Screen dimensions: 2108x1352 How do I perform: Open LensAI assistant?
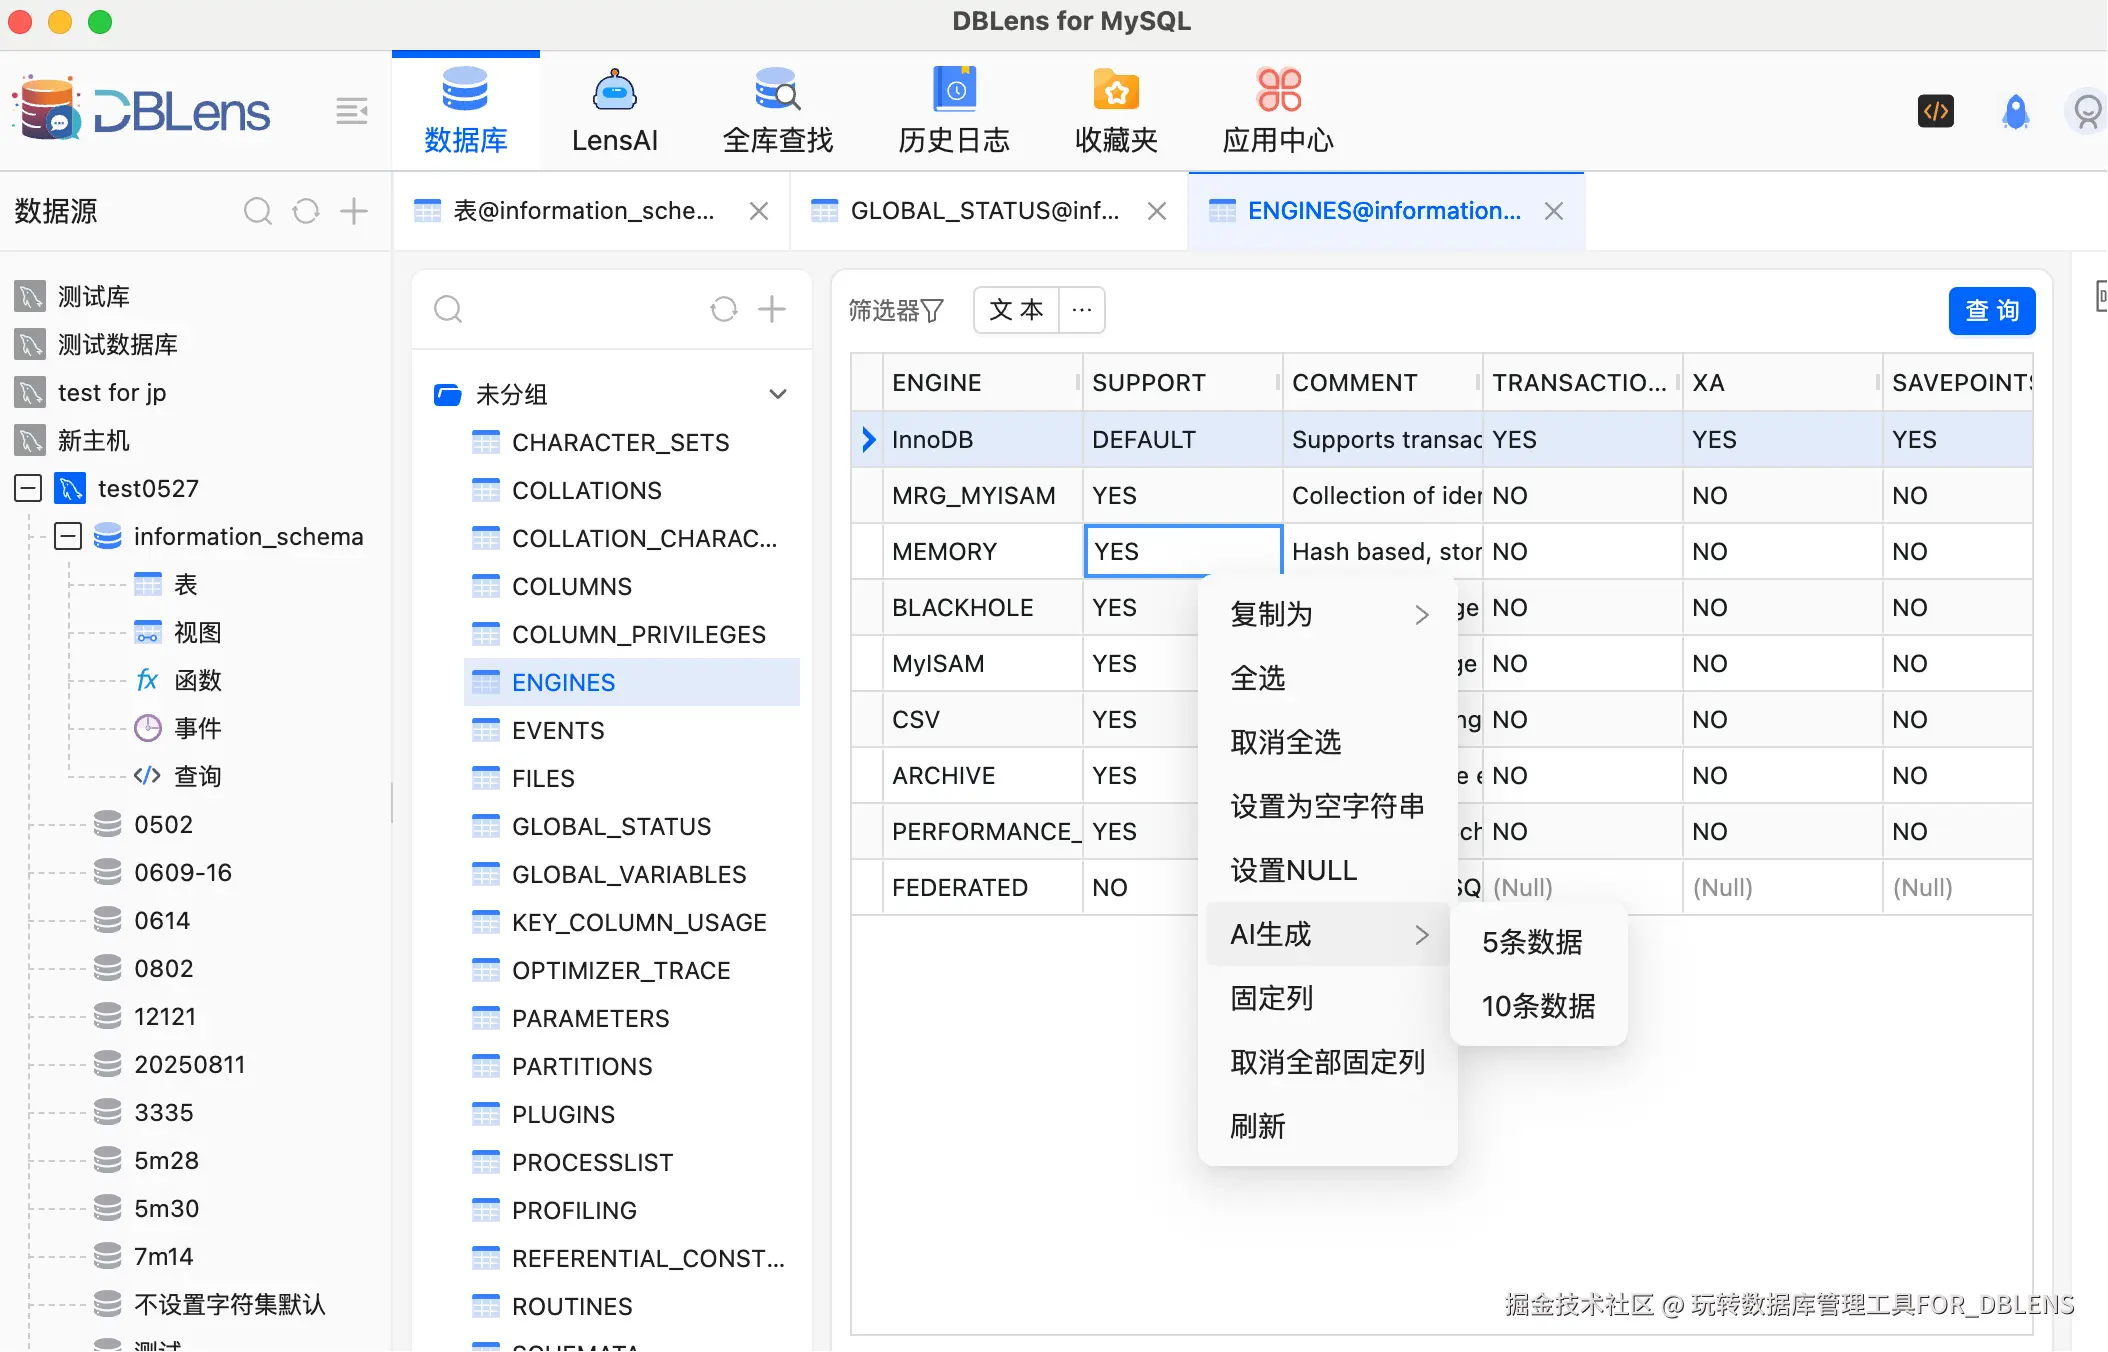click(614, 111)
